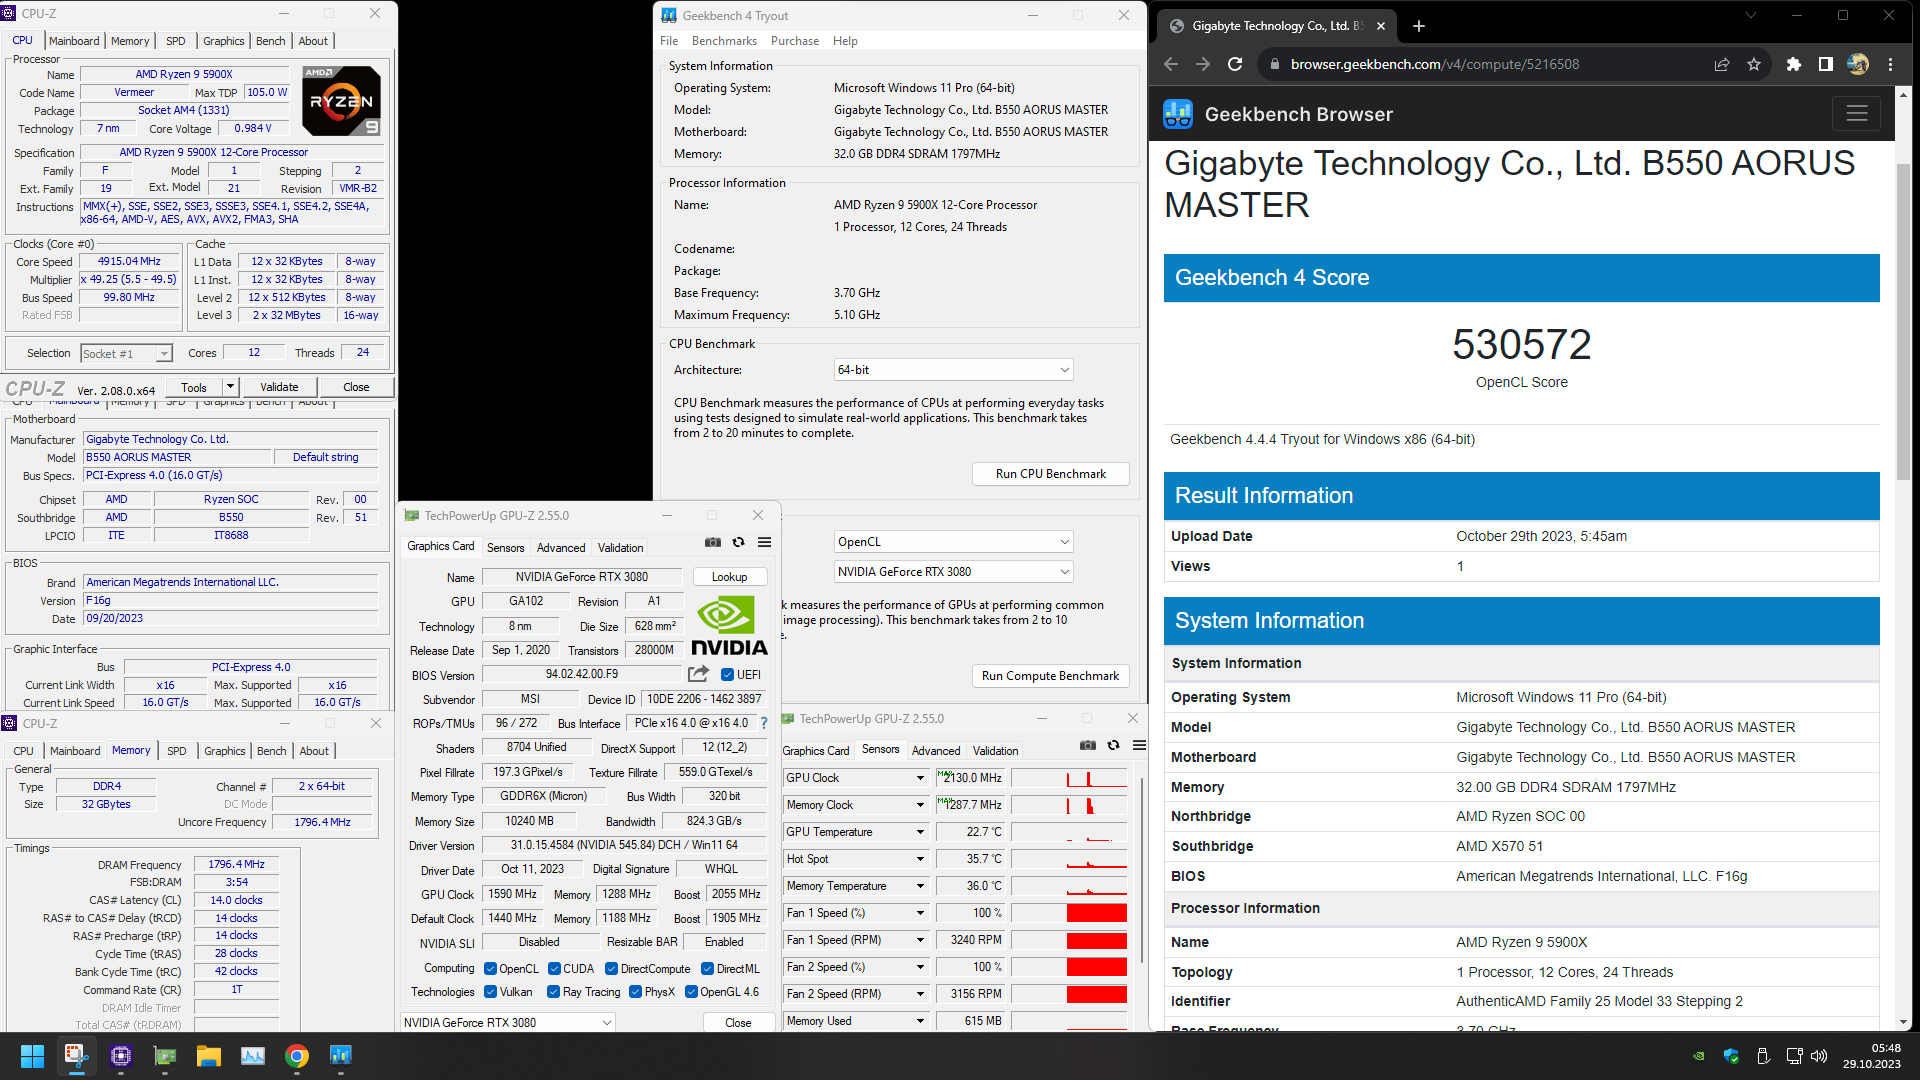Click GPU-Z Lookup button
Image resolution: width=1920 pixels, height=1080 pixels.
pos(729,577)
